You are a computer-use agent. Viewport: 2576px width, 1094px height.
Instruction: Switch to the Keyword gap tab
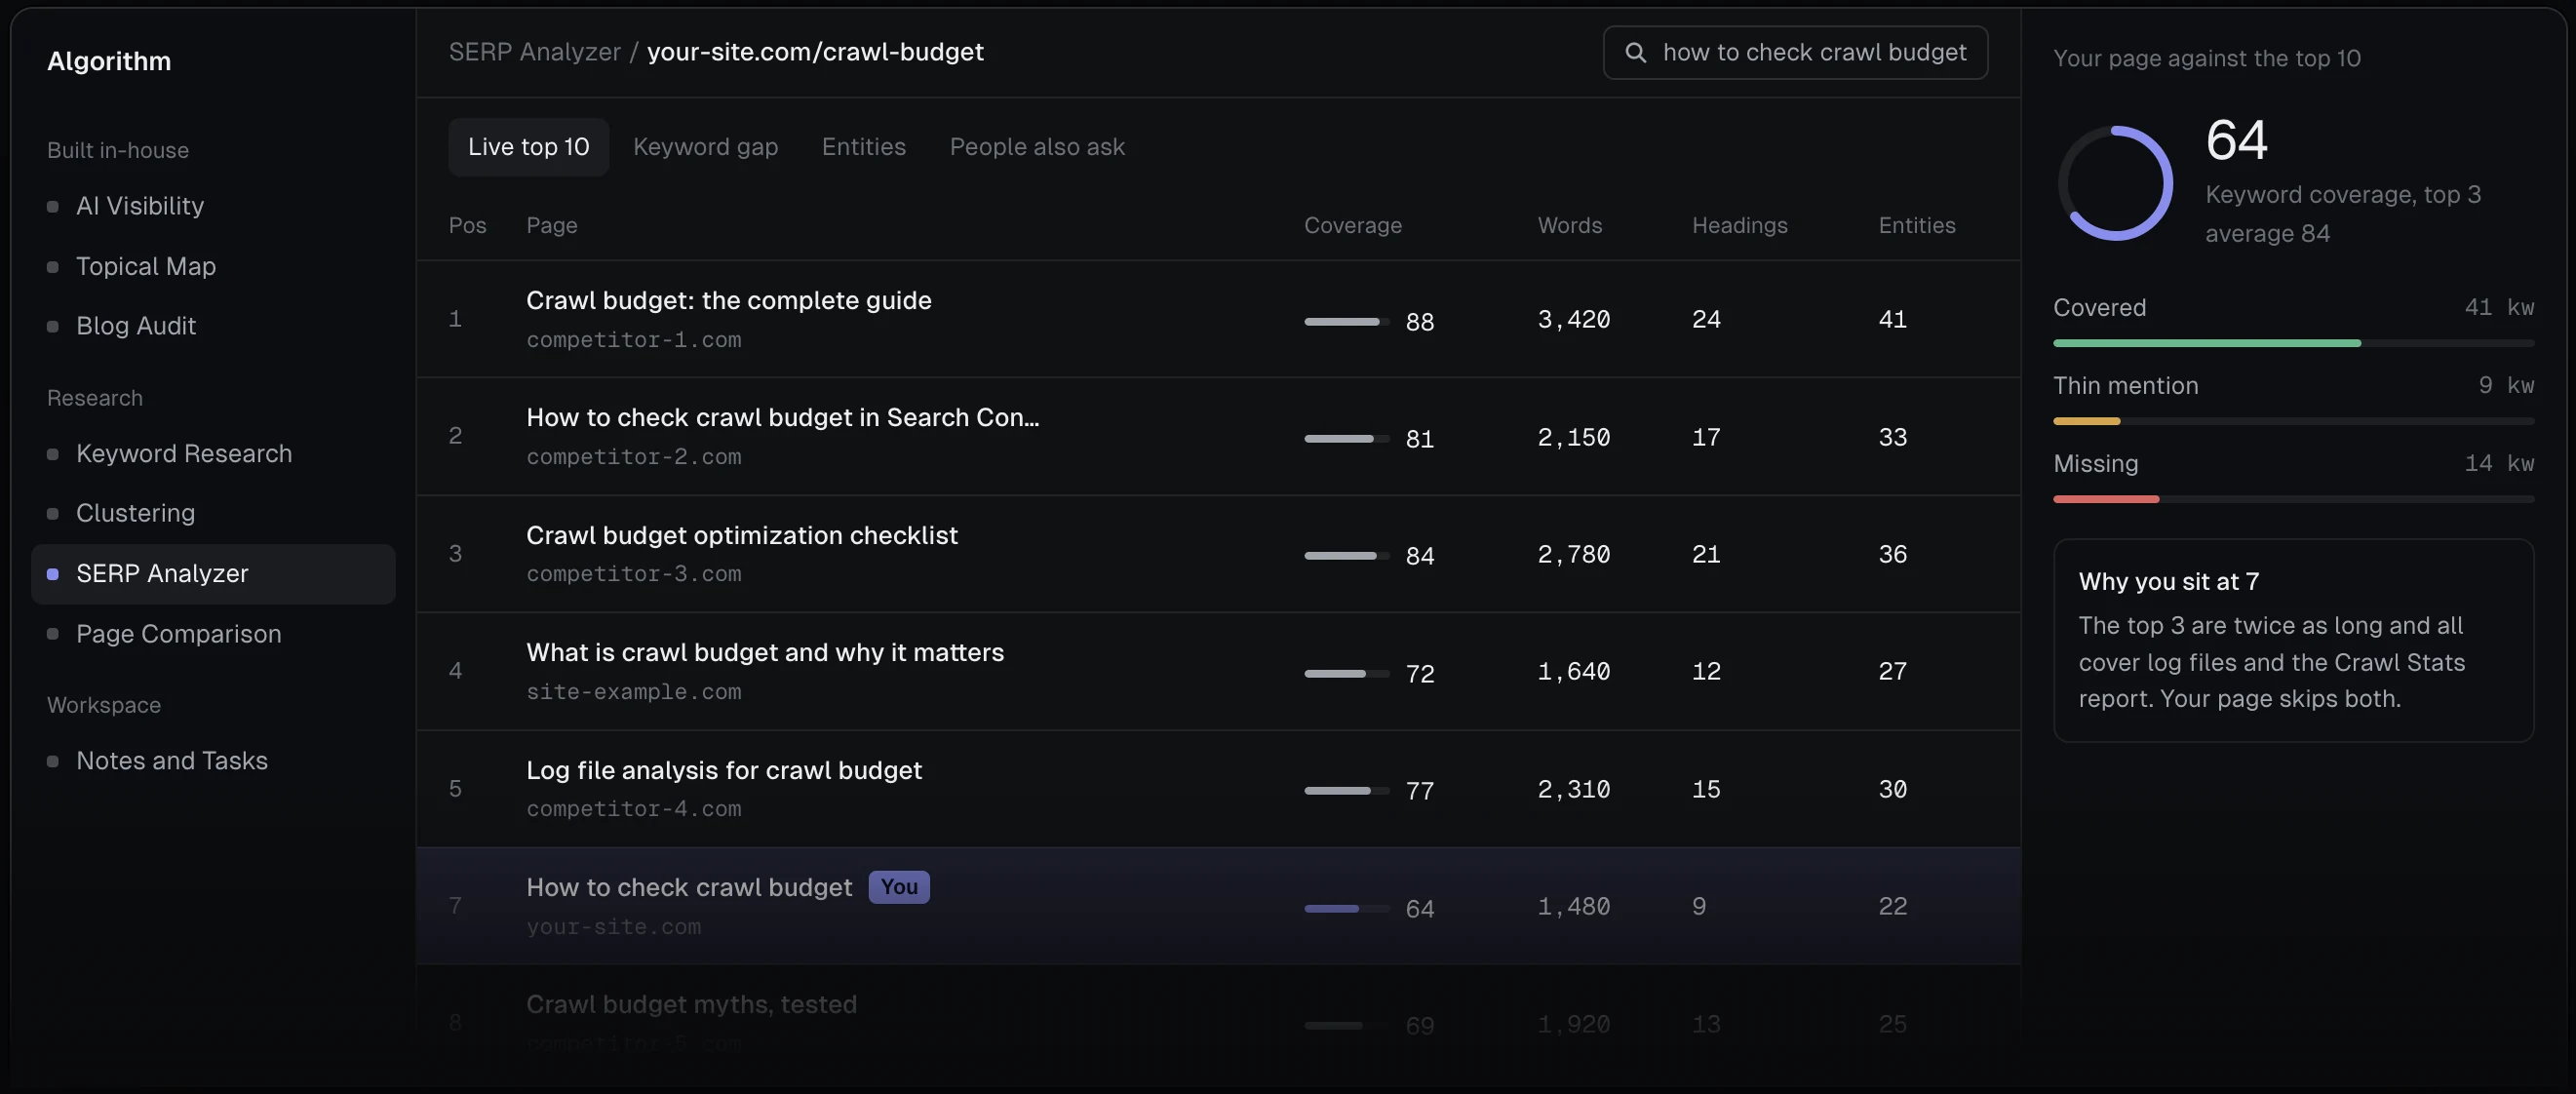click(705, 147)
